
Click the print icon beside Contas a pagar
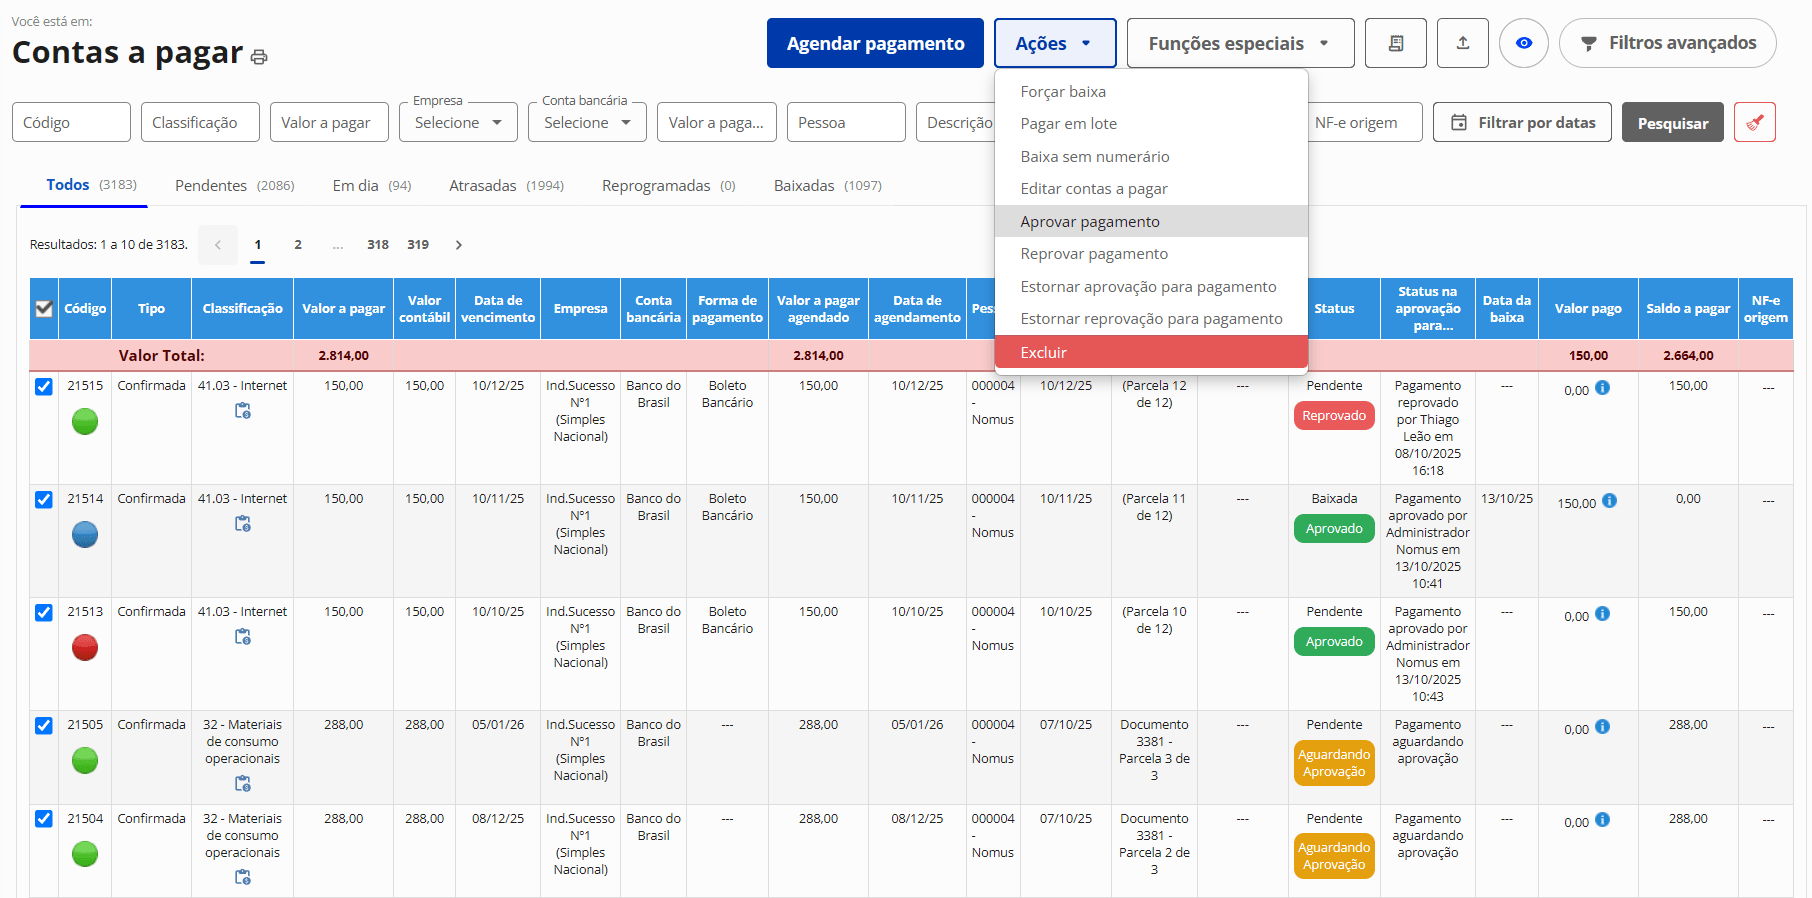[x=259, y=57]
